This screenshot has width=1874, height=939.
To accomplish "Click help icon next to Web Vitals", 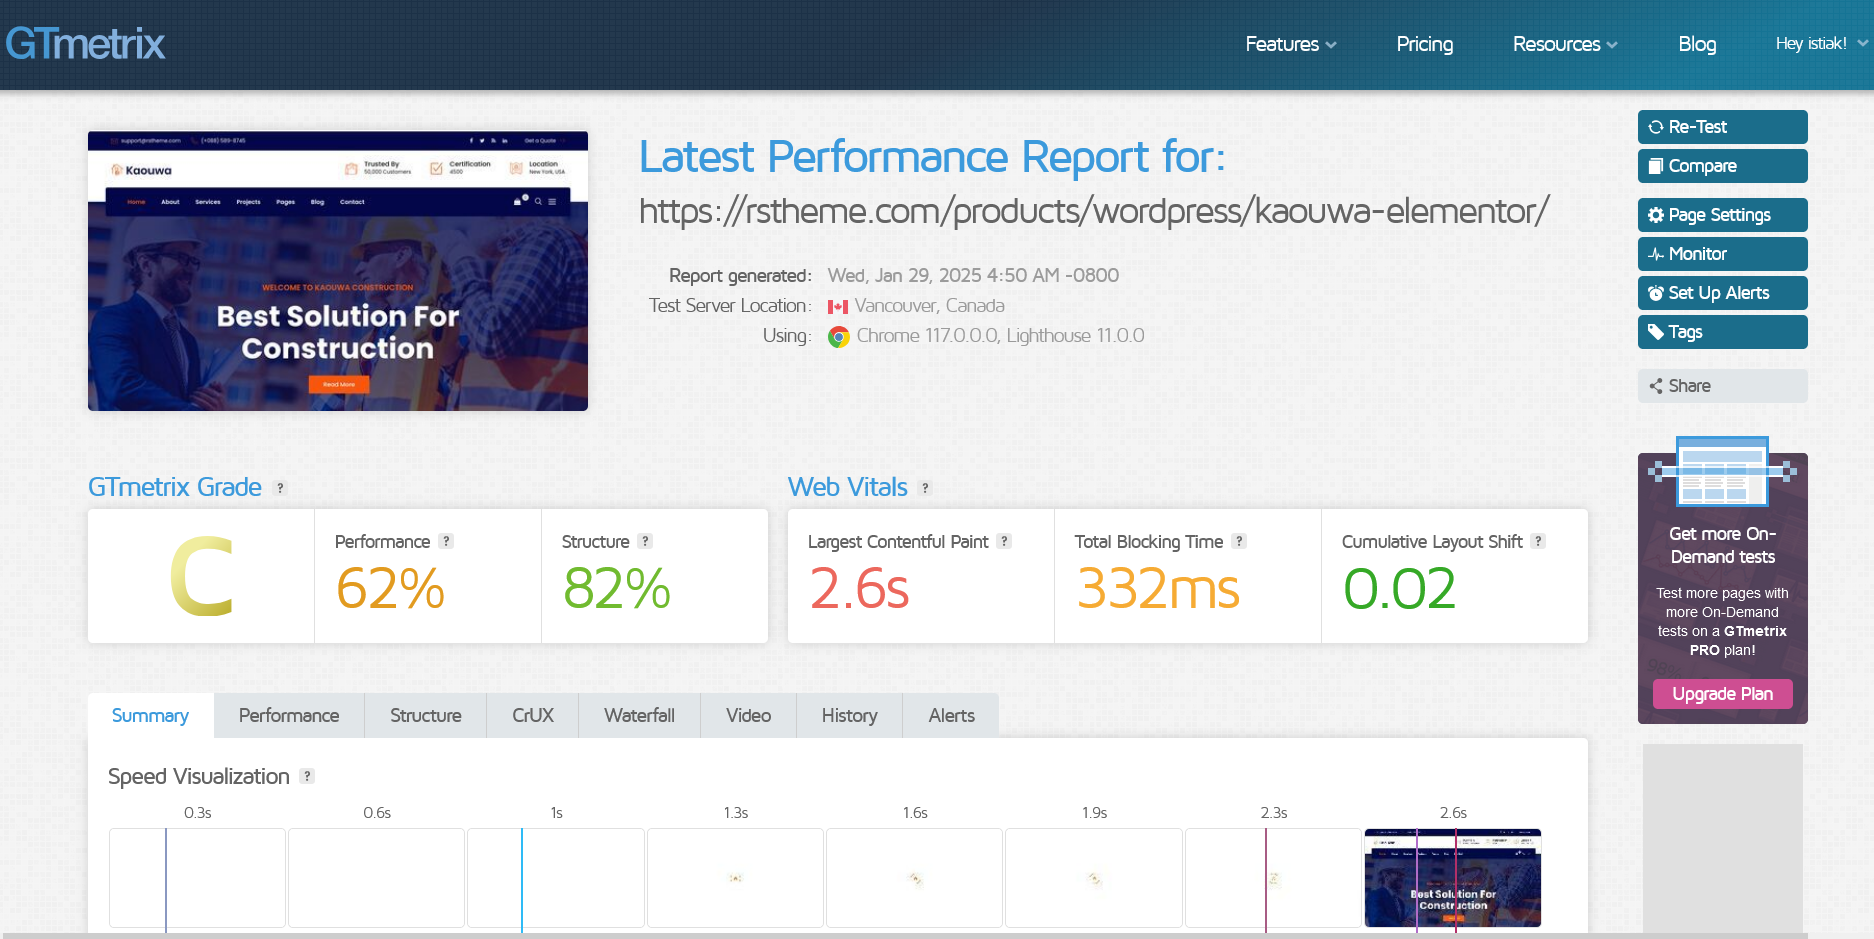I will (925, 488).
